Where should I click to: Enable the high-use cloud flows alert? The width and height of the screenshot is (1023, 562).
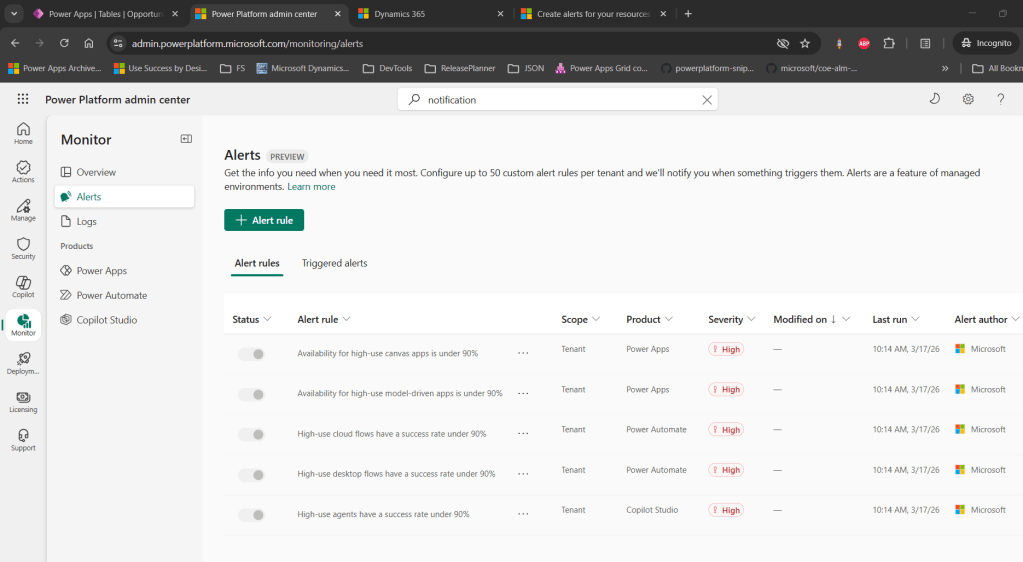251,434
